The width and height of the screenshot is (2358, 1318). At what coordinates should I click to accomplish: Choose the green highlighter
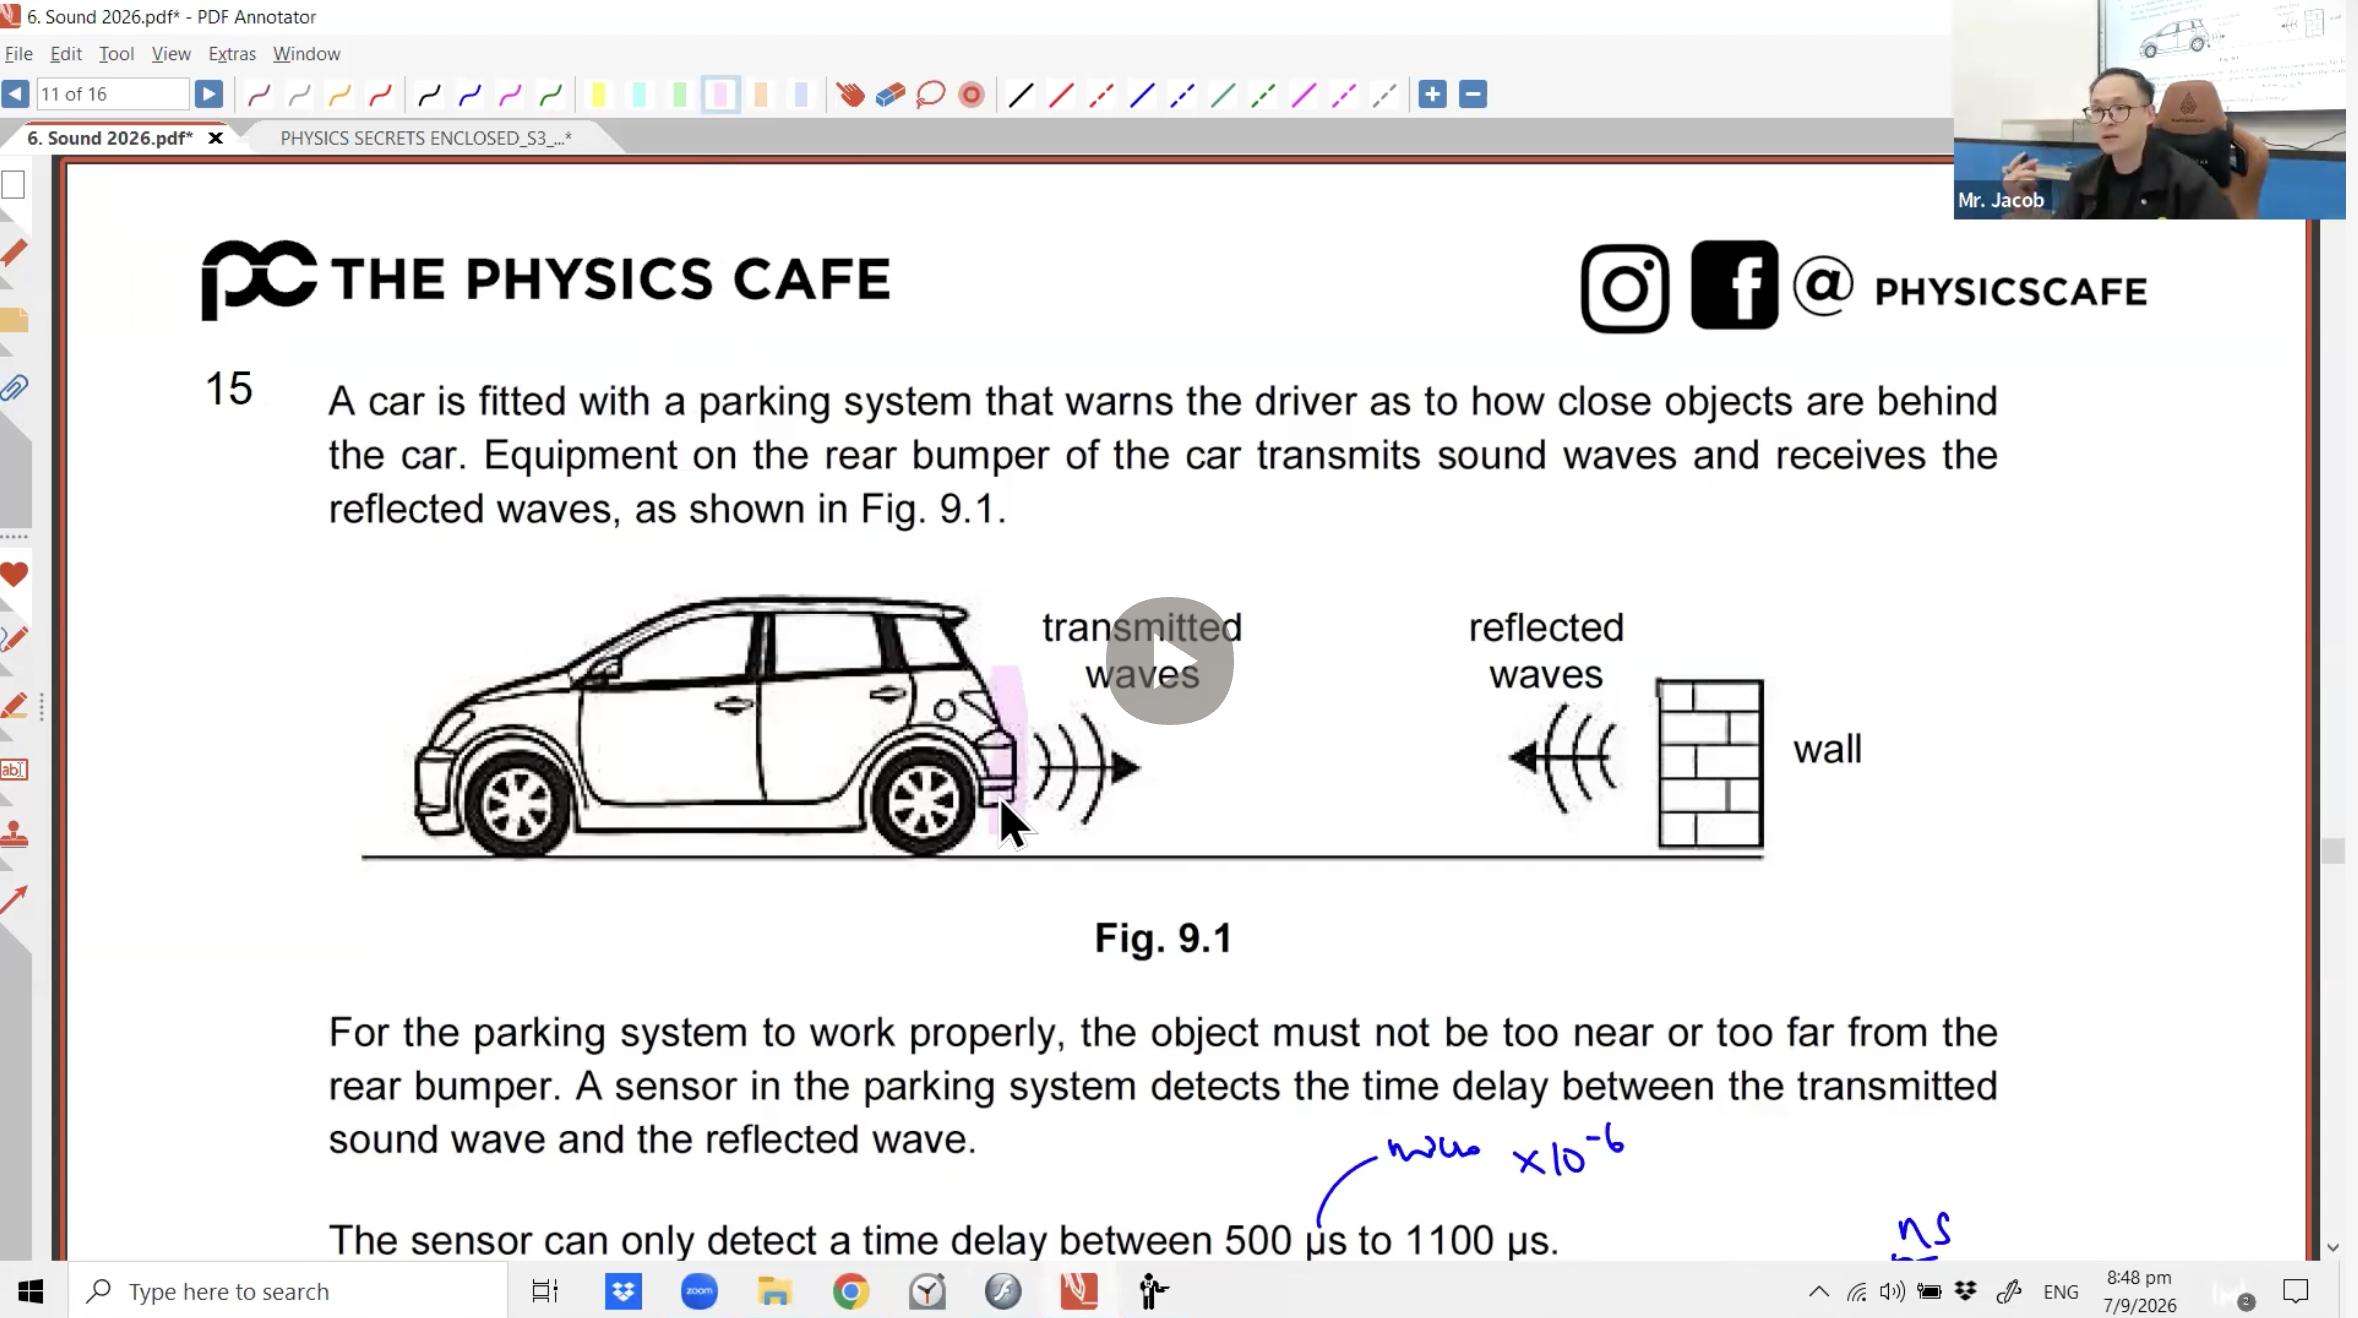coord(680,95)
